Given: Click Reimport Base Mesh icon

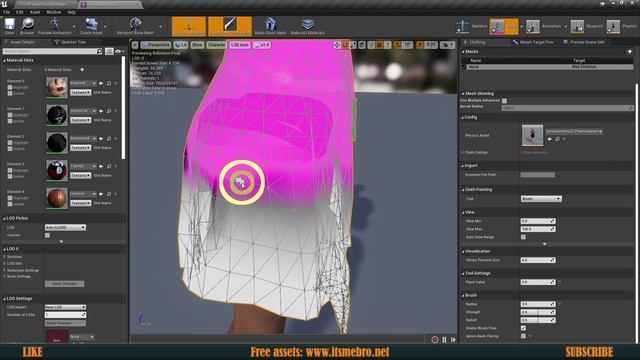Looking at the screenshot, I should (x=136, y=24).
